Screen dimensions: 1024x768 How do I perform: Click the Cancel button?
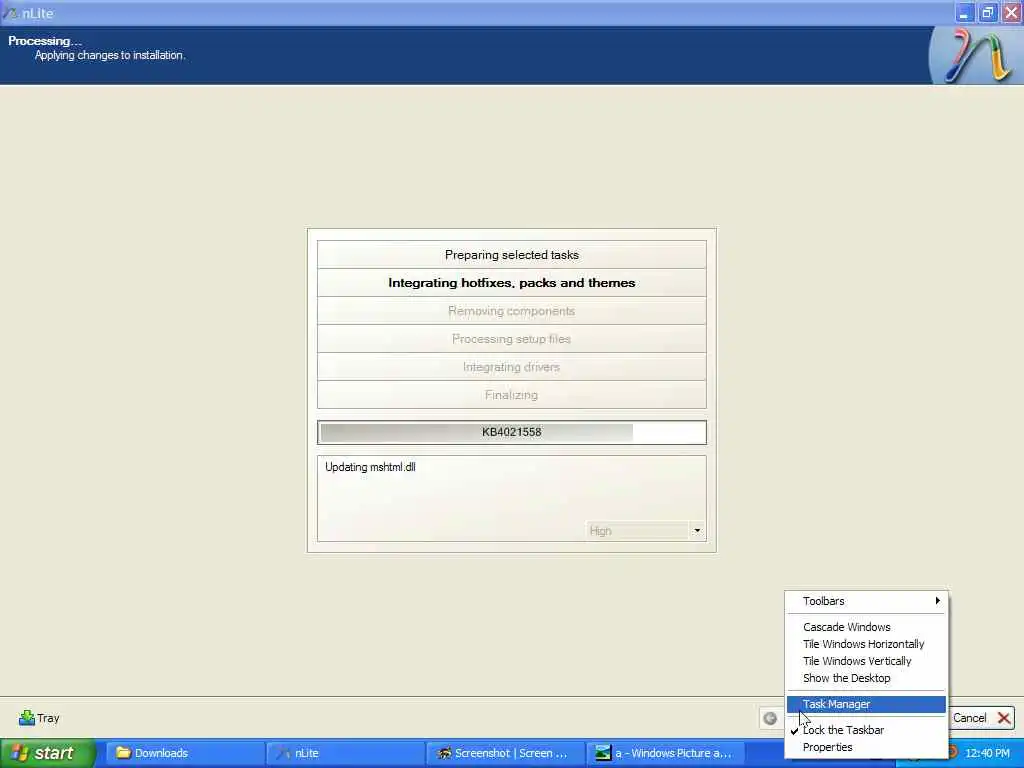(x=980, y=718)
